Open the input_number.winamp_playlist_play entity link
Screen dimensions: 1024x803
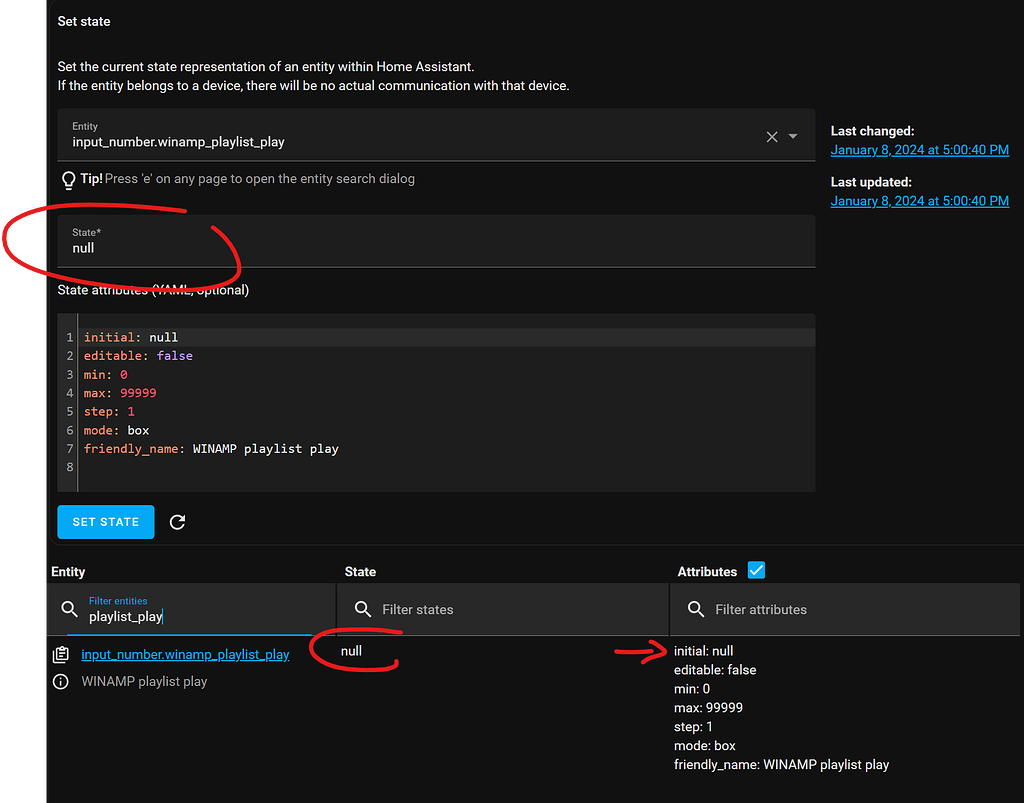(185, 654)
